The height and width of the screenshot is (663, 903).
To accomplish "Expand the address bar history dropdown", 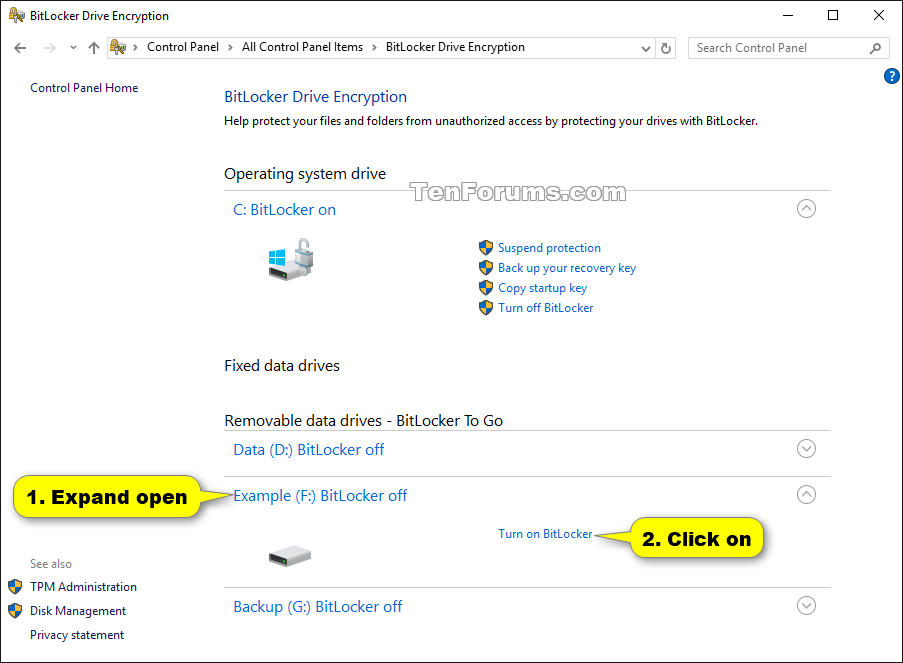I will [646, 48].
